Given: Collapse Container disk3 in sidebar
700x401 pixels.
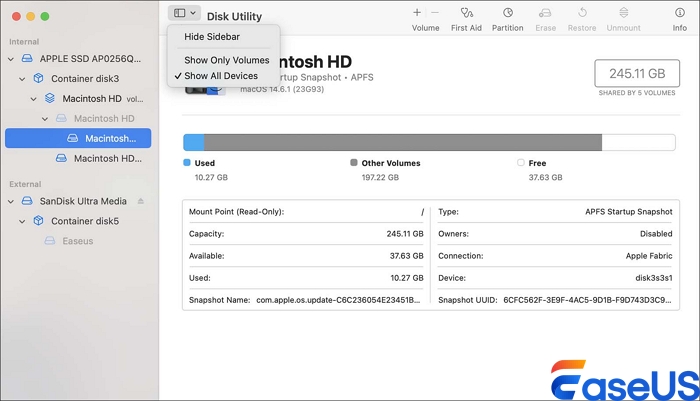Looking at the screenshot, I should (x=24, y=78).
